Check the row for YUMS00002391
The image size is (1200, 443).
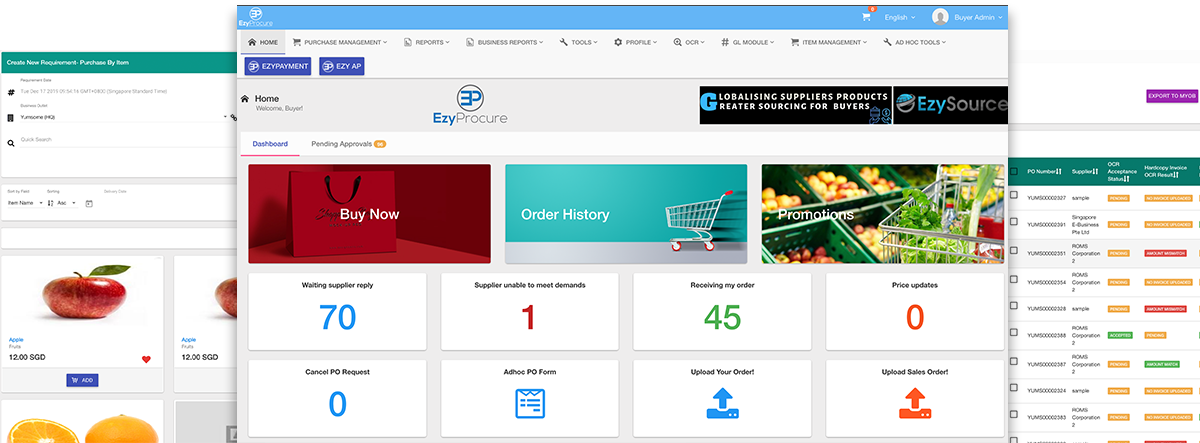tap(1015, 224)
